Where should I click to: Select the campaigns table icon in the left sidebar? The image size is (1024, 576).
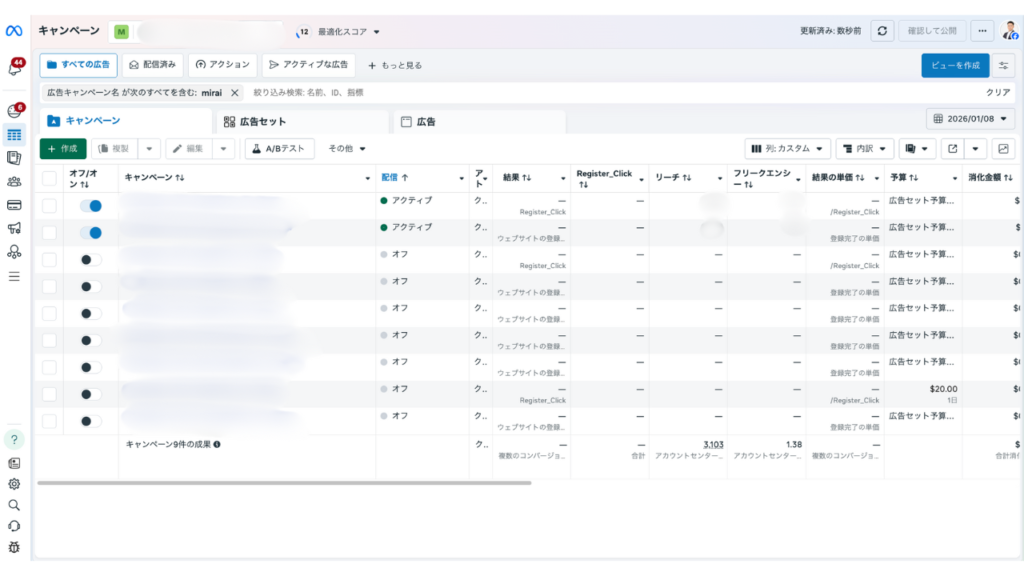coord(13,133)
